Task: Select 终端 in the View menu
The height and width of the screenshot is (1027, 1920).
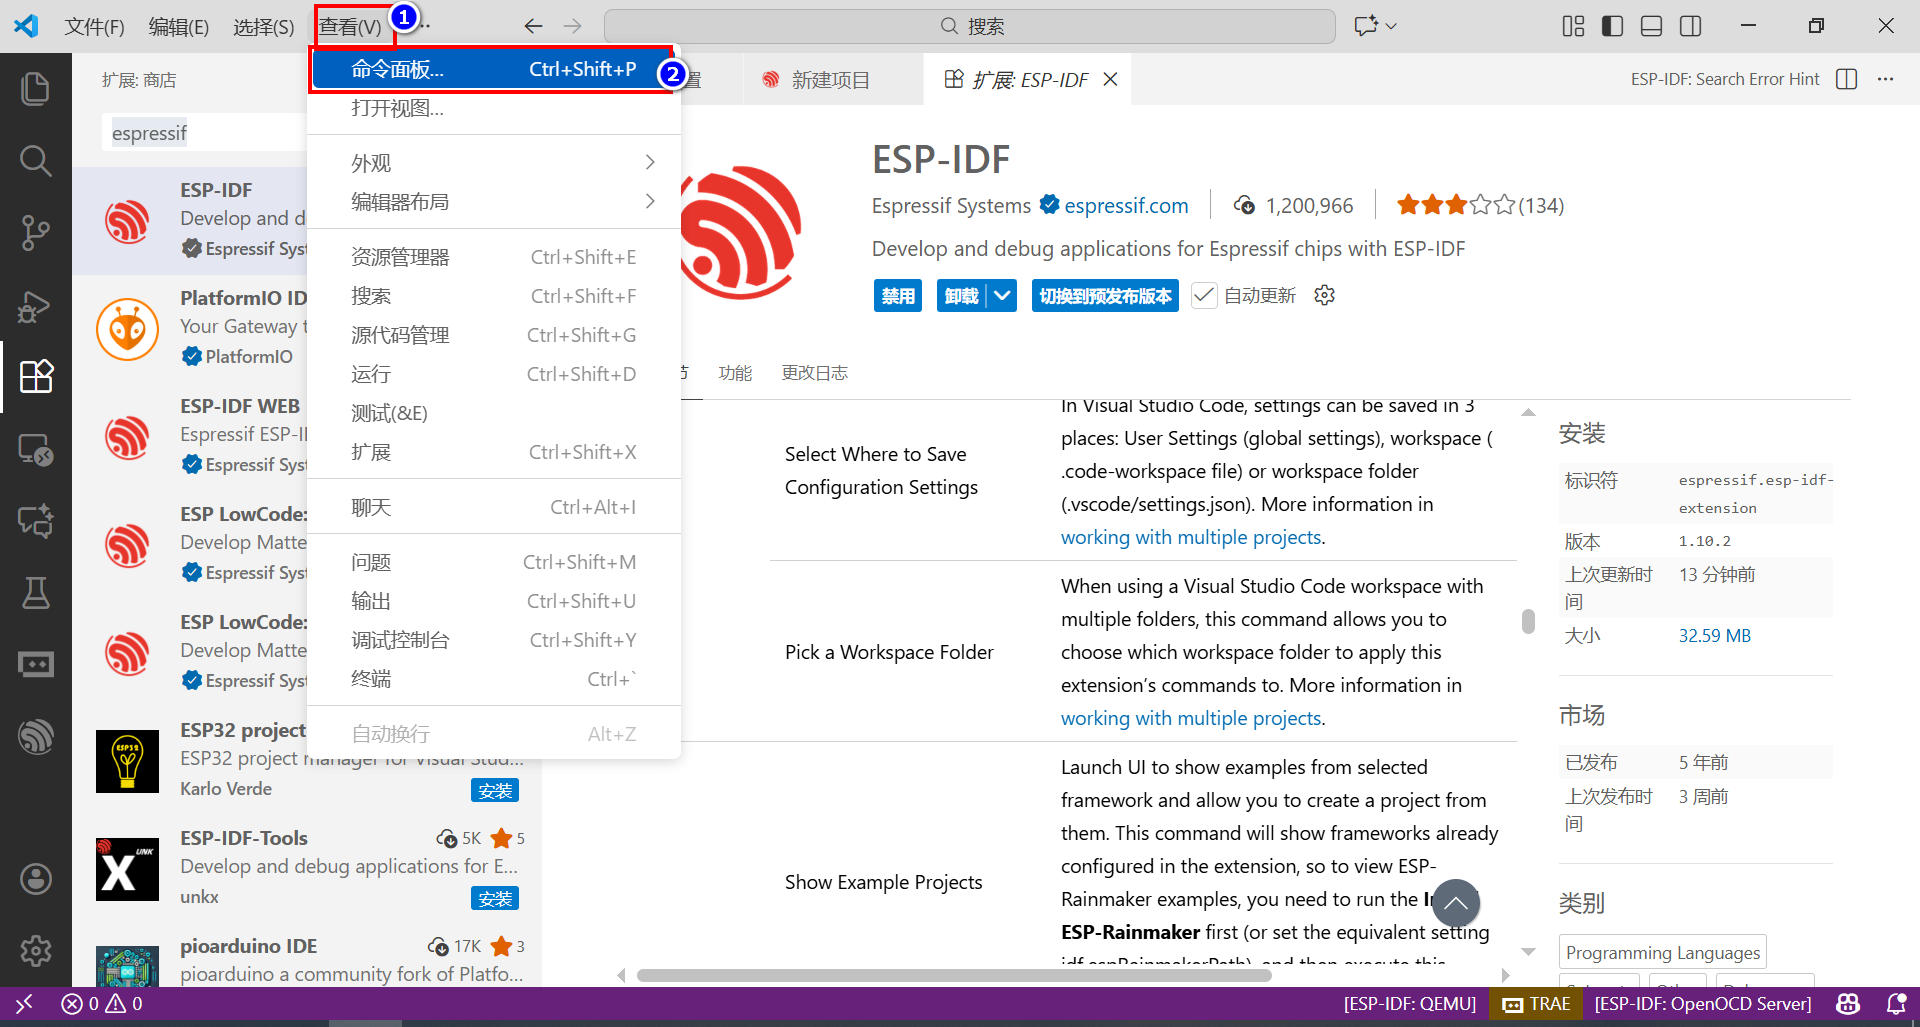Action: (494, 679)
